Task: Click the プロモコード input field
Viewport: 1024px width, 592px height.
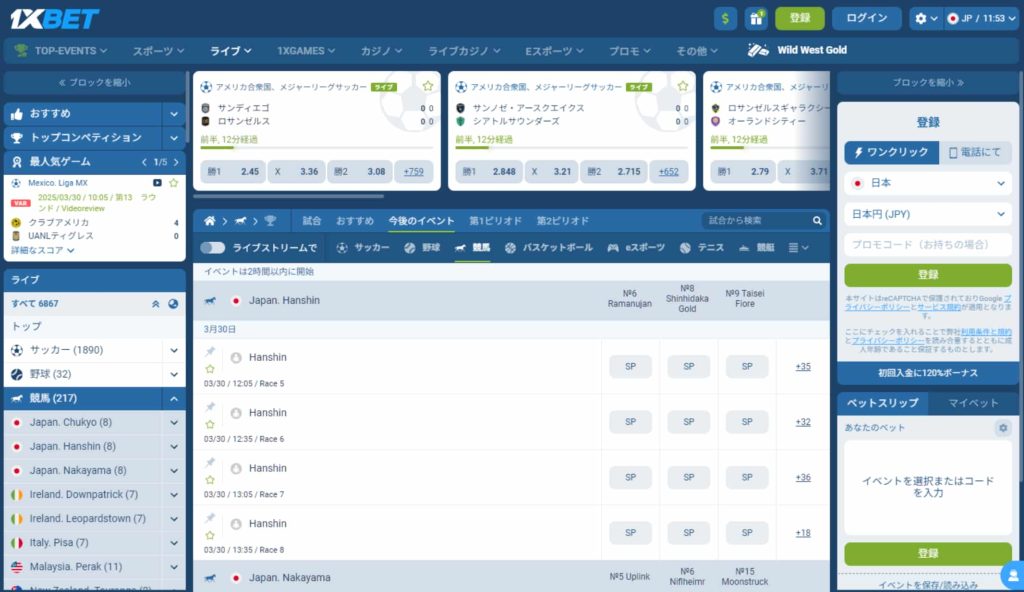Action: (x=927, y=244)
